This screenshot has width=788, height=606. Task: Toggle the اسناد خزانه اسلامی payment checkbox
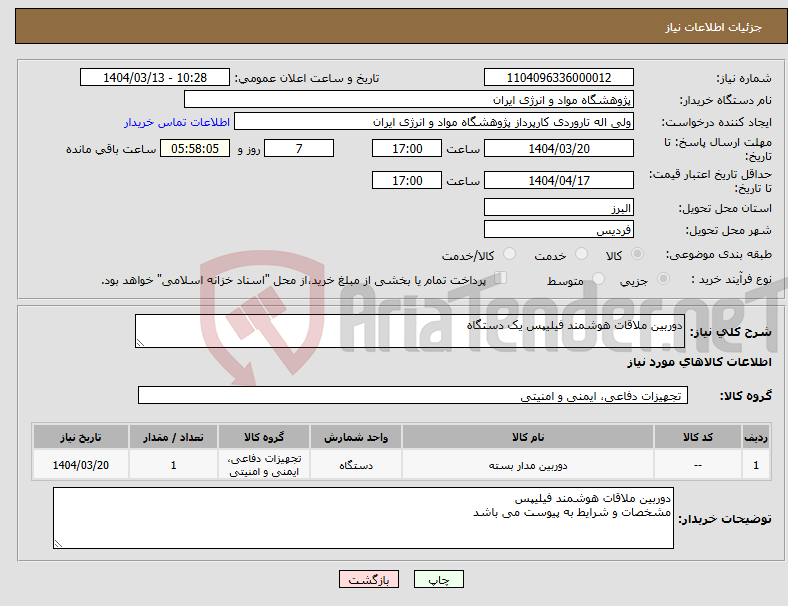[501, 278]
